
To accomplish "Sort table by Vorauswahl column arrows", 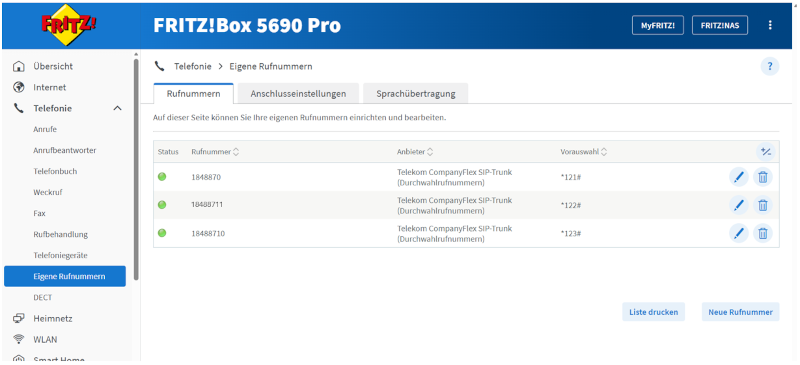I will 604,152.
